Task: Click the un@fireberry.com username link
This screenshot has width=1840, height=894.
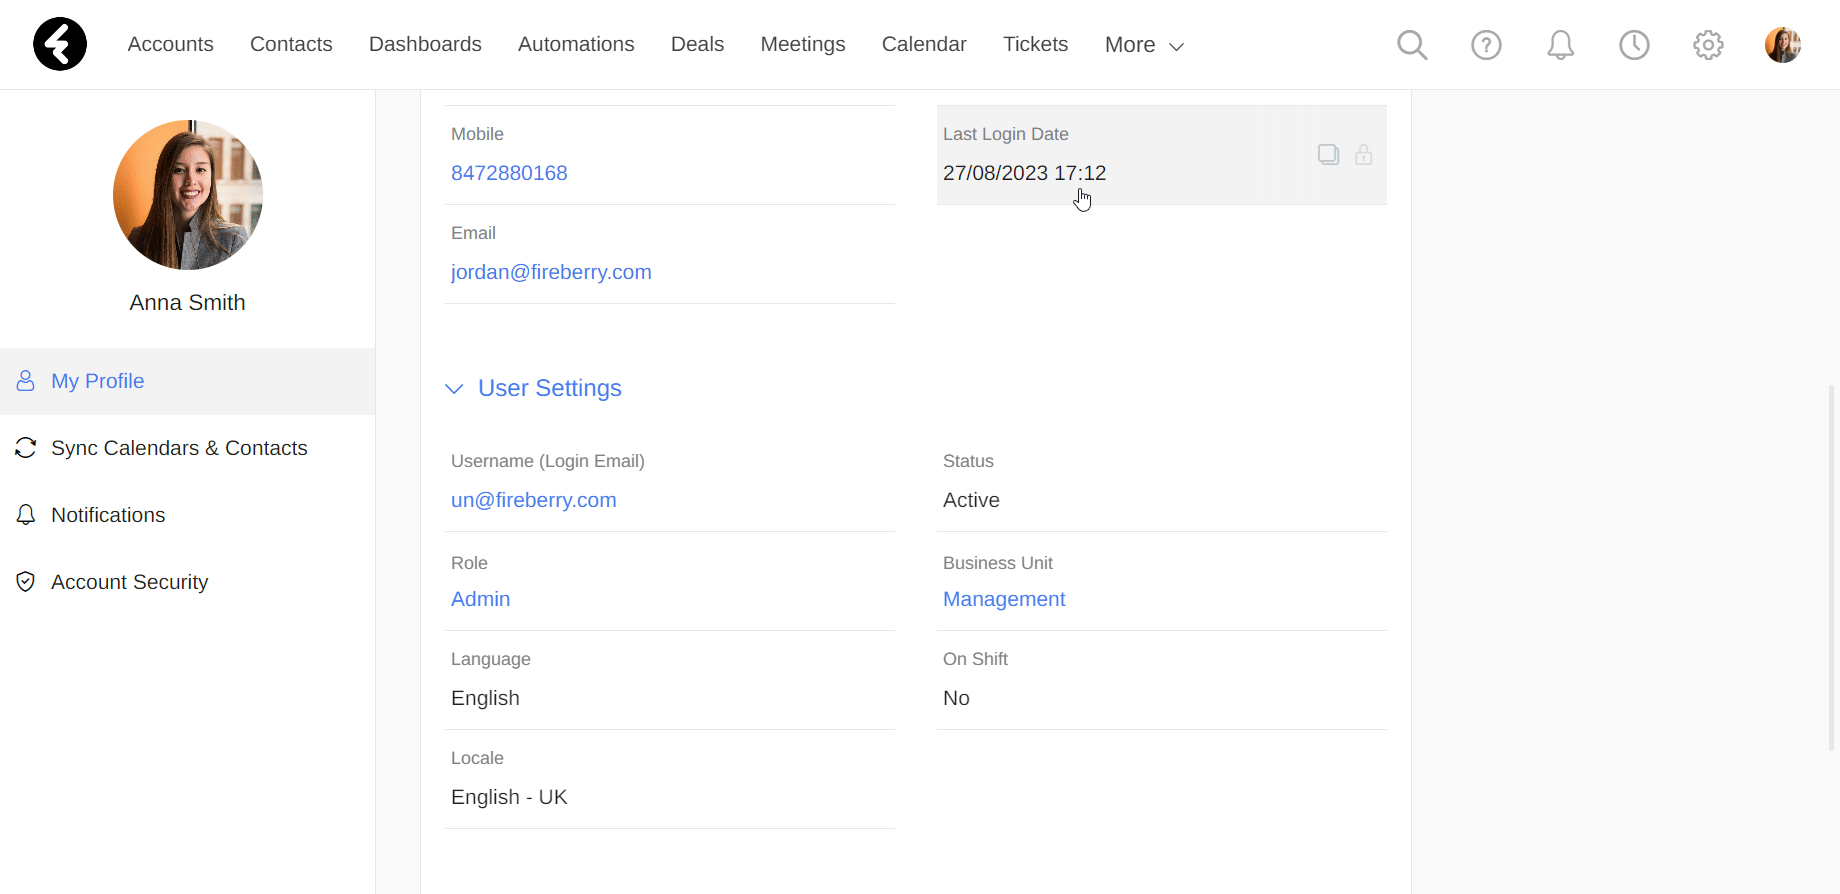Action: [533, 500]
